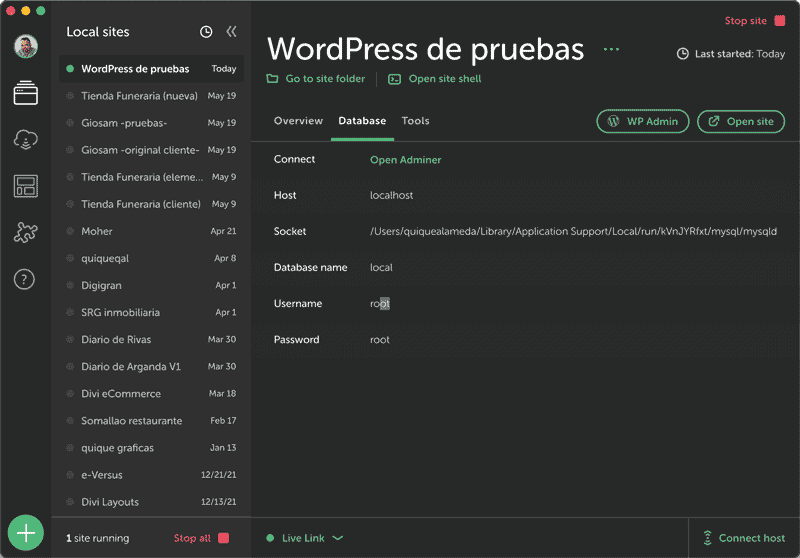Image resolution: width=800 pixels, height=558 pixels.
Task: Click the Username value root
Action: (x=380, y=303)
